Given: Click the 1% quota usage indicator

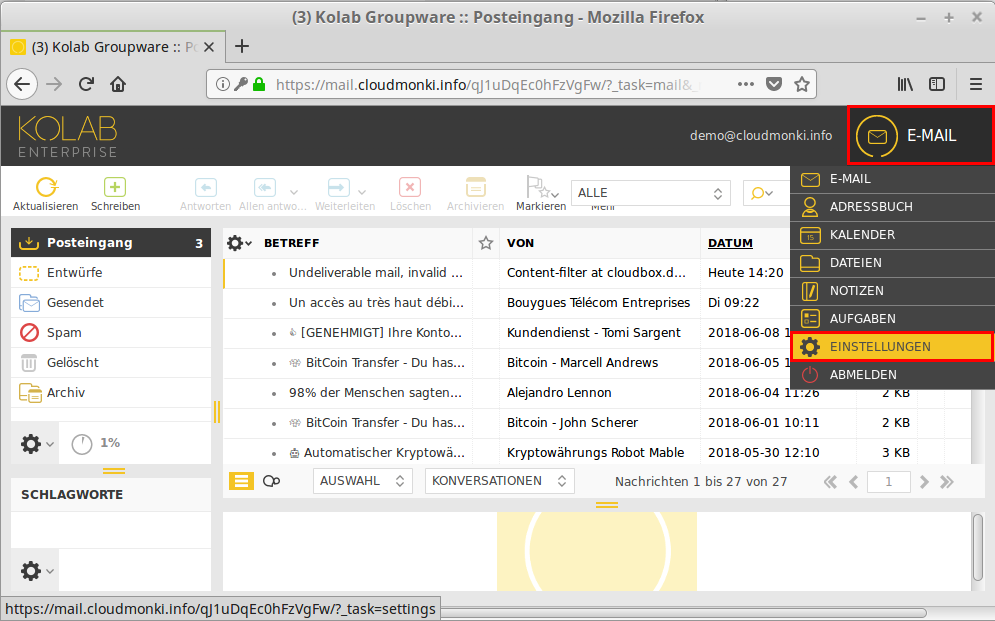Looking at the screenshot, I should tap(95, 443).
